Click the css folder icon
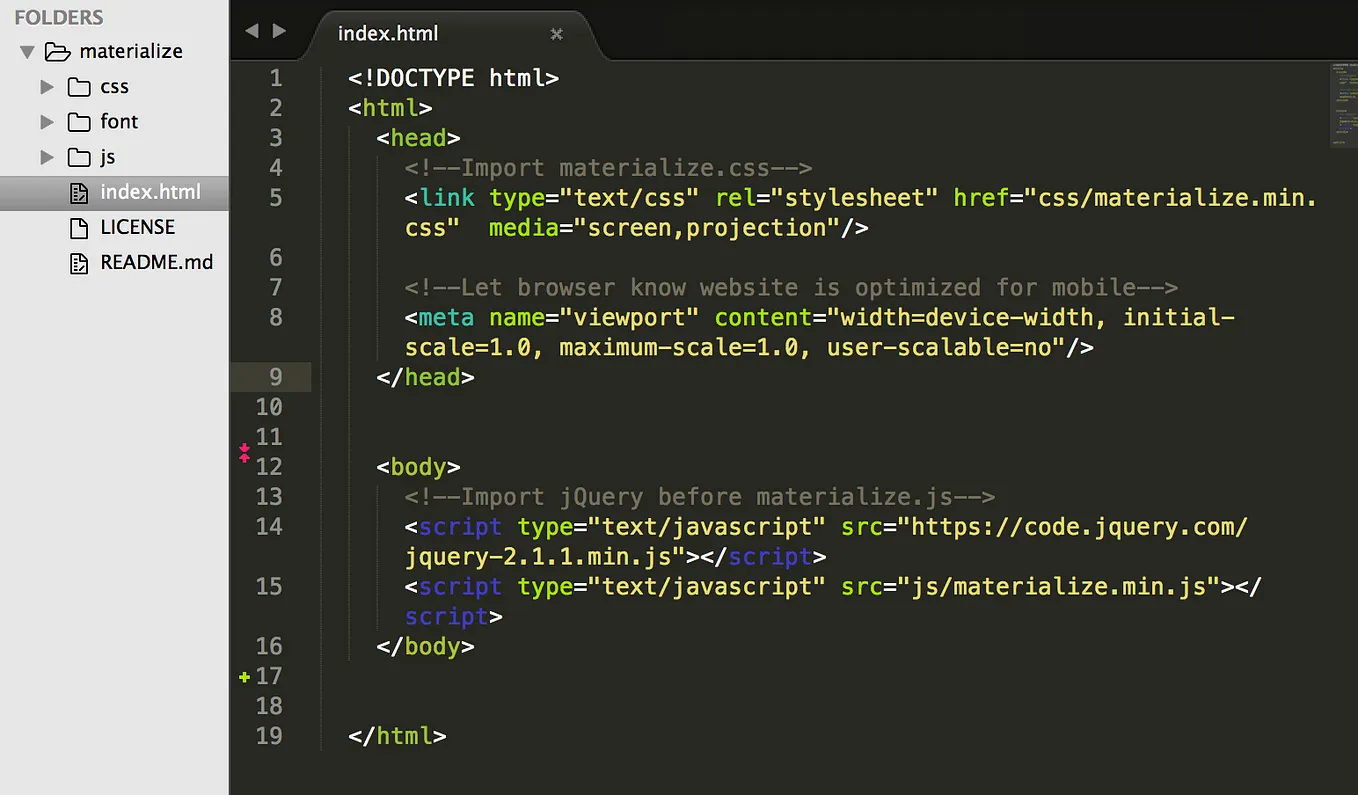The width and height of the screenshot is (1358, 795). coord(79,87)
